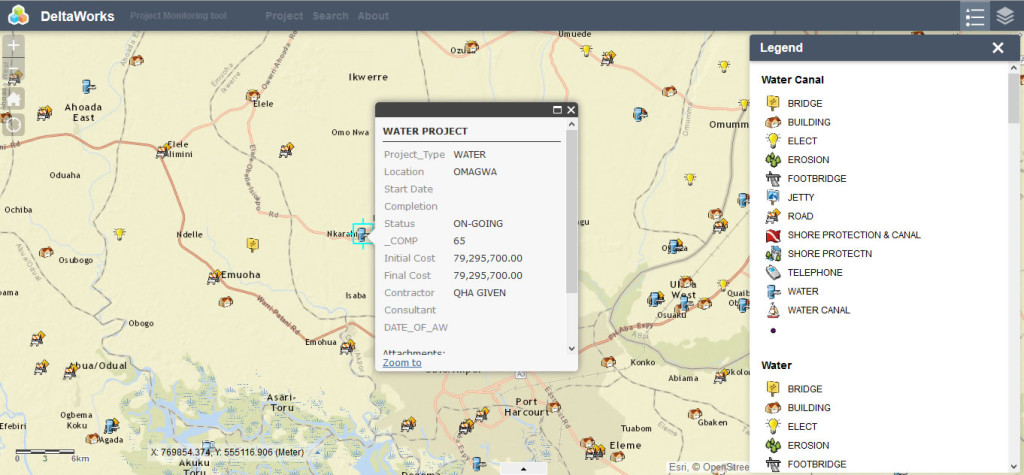Click the Zoom to link in popup
The image size is (1024, 475).
pyautogui.click(x=402, y=362)
